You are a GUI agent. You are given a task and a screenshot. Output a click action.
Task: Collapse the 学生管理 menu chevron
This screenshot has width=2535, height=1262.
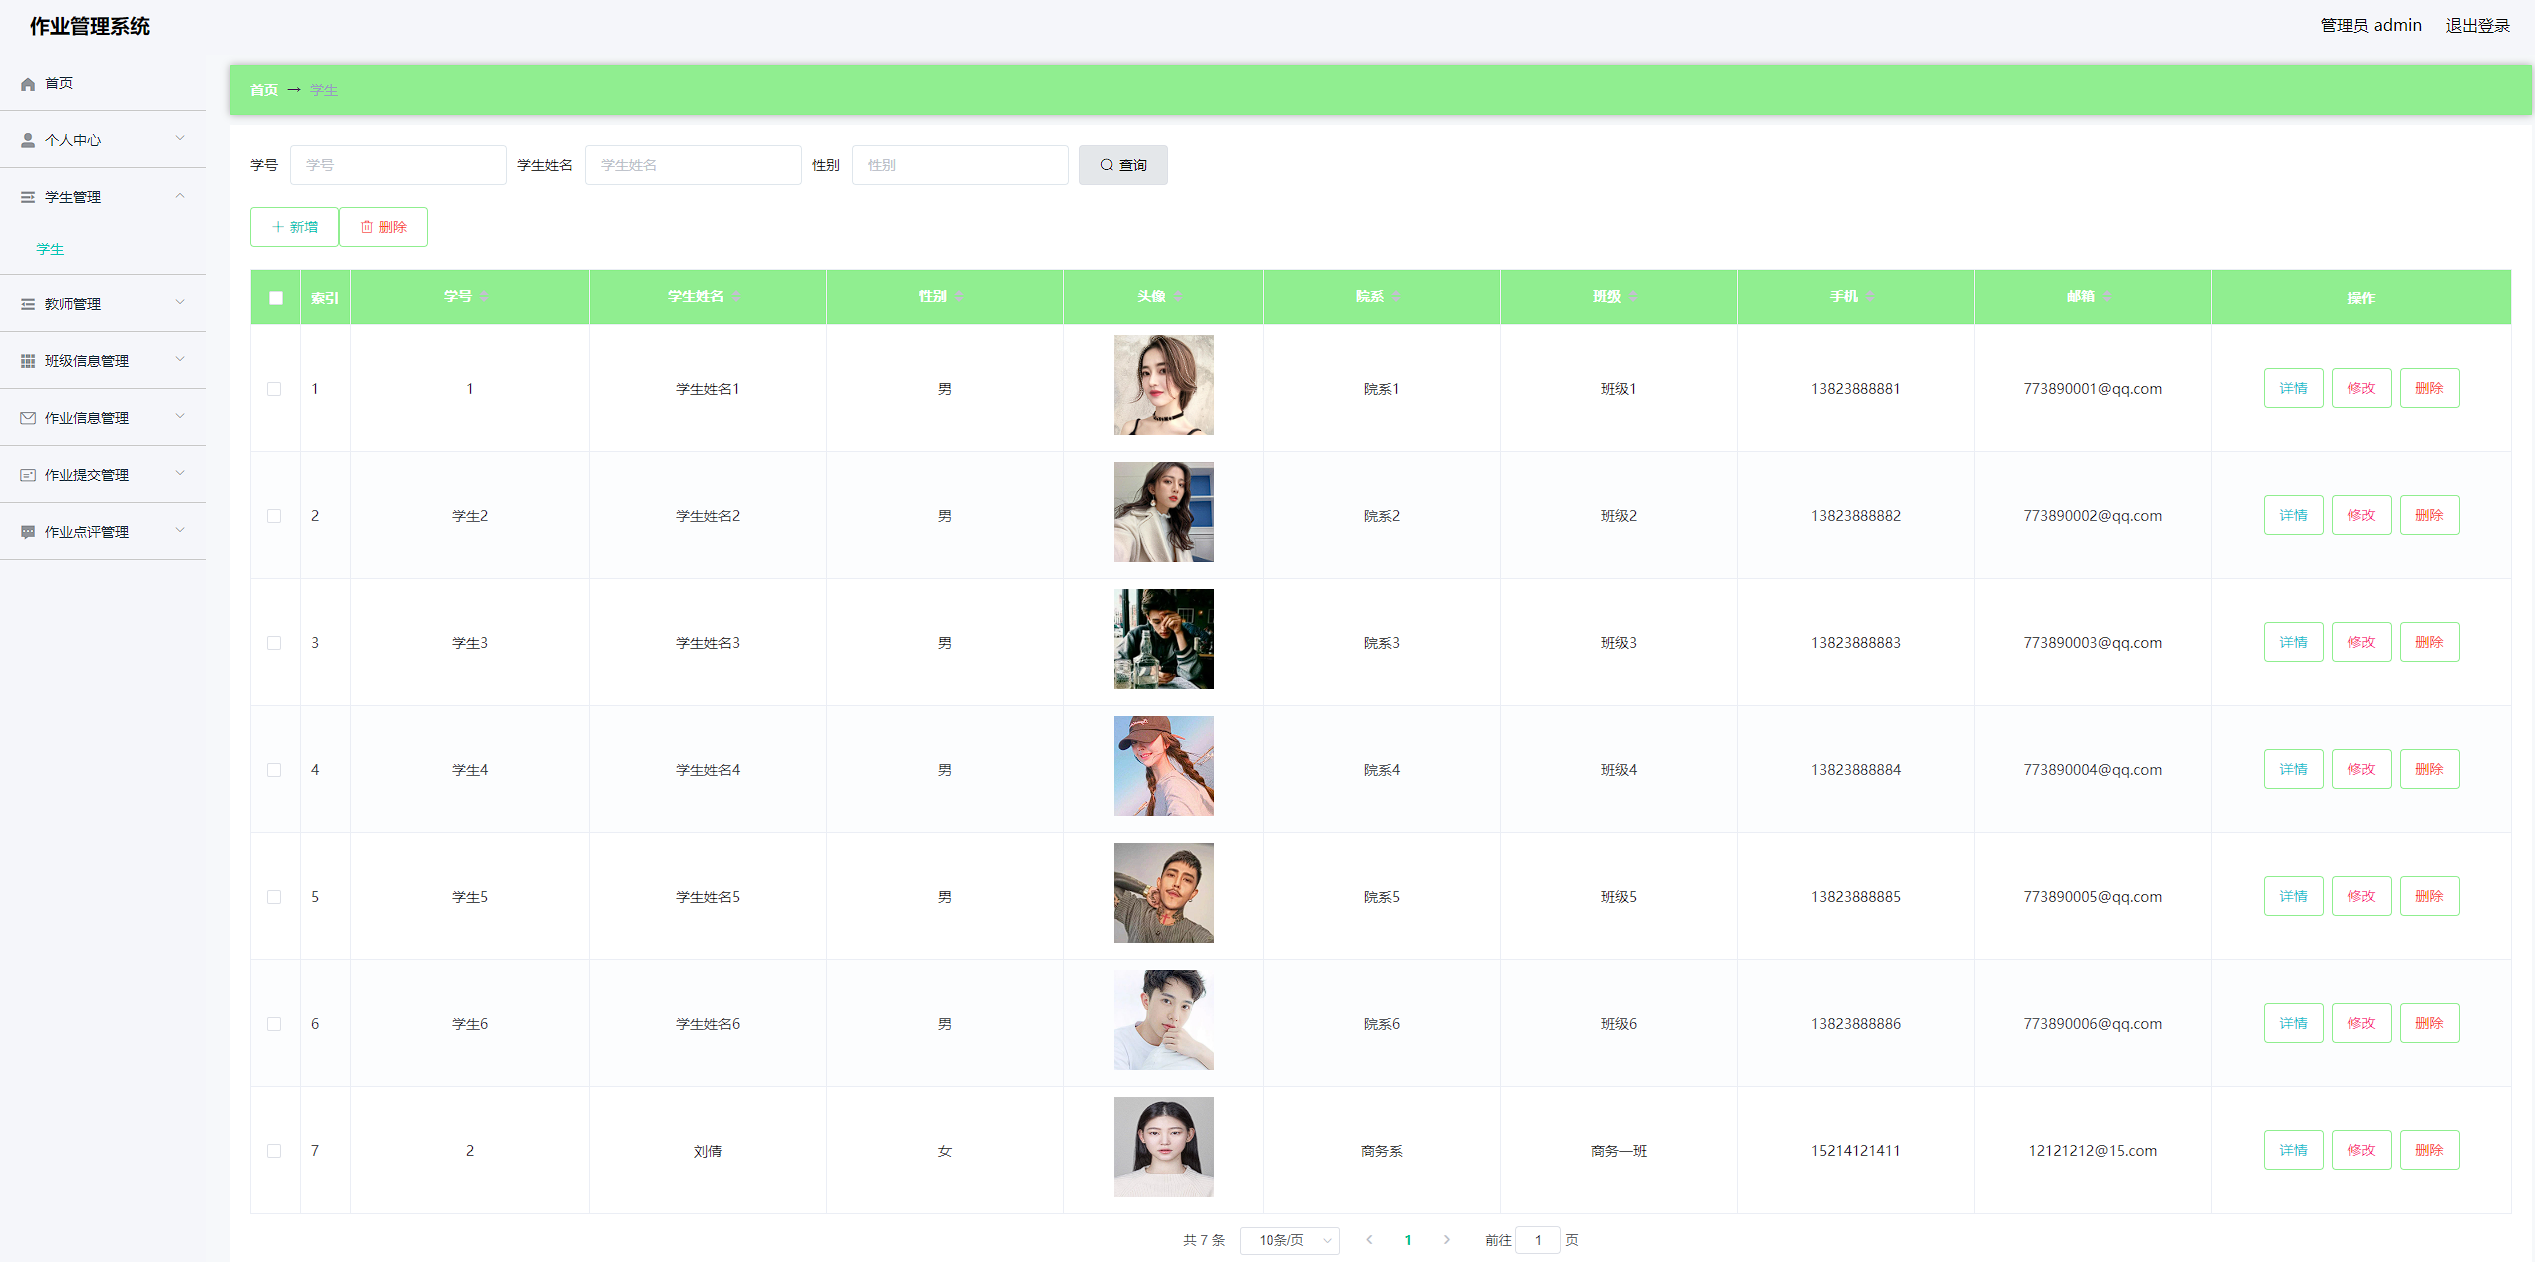click(180, 196)
